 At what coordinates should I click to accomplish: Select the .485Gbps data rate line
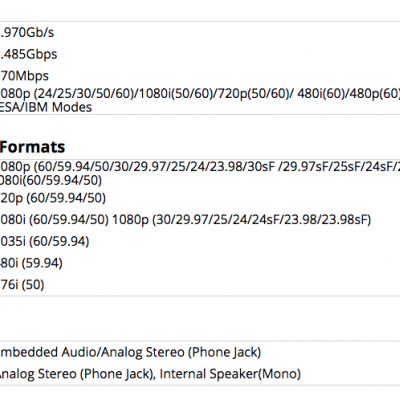click(x=29, y=54)
